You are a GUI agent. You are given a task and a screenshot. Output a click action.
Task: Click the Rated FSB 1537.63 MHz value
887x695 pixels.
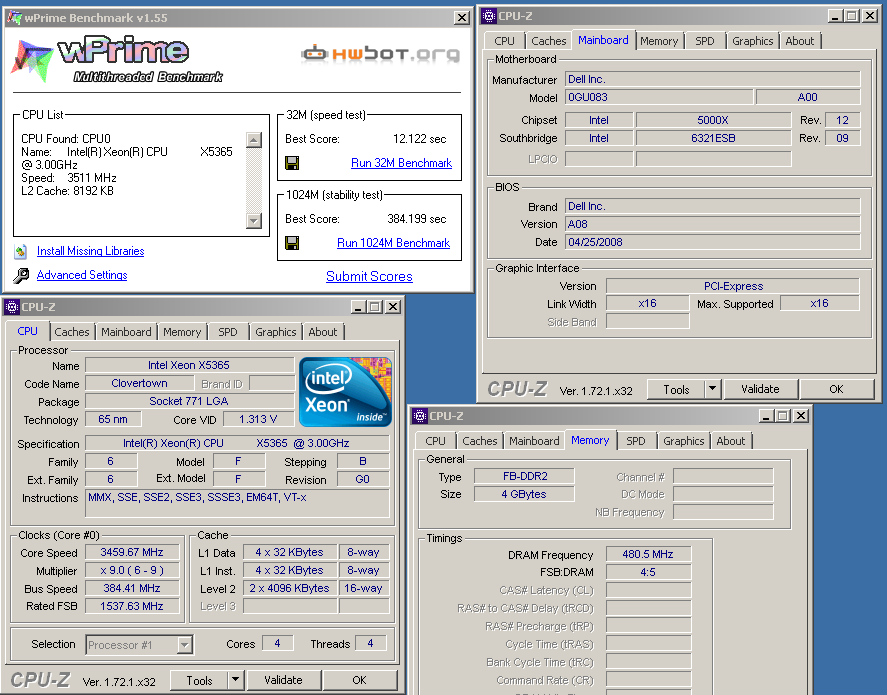point(132,606)
